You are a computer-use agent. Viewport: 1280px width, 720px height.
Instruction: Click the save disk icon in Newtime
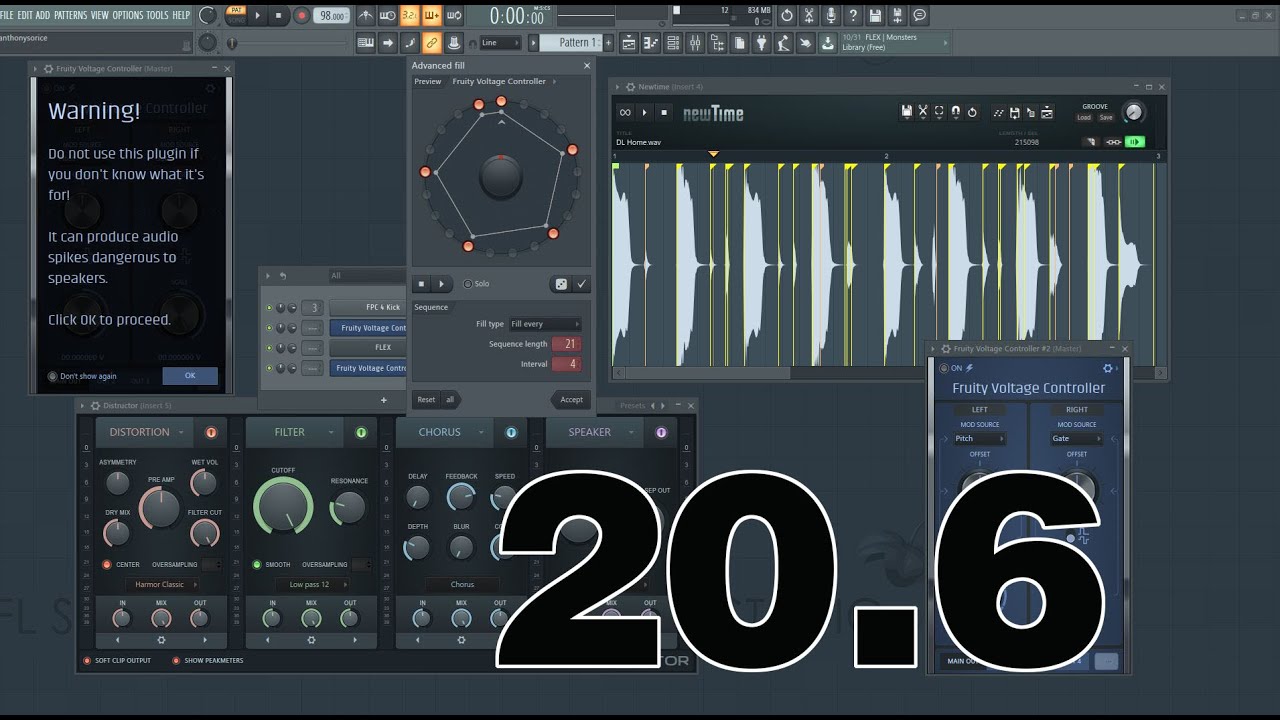click(x=907, y=112)
